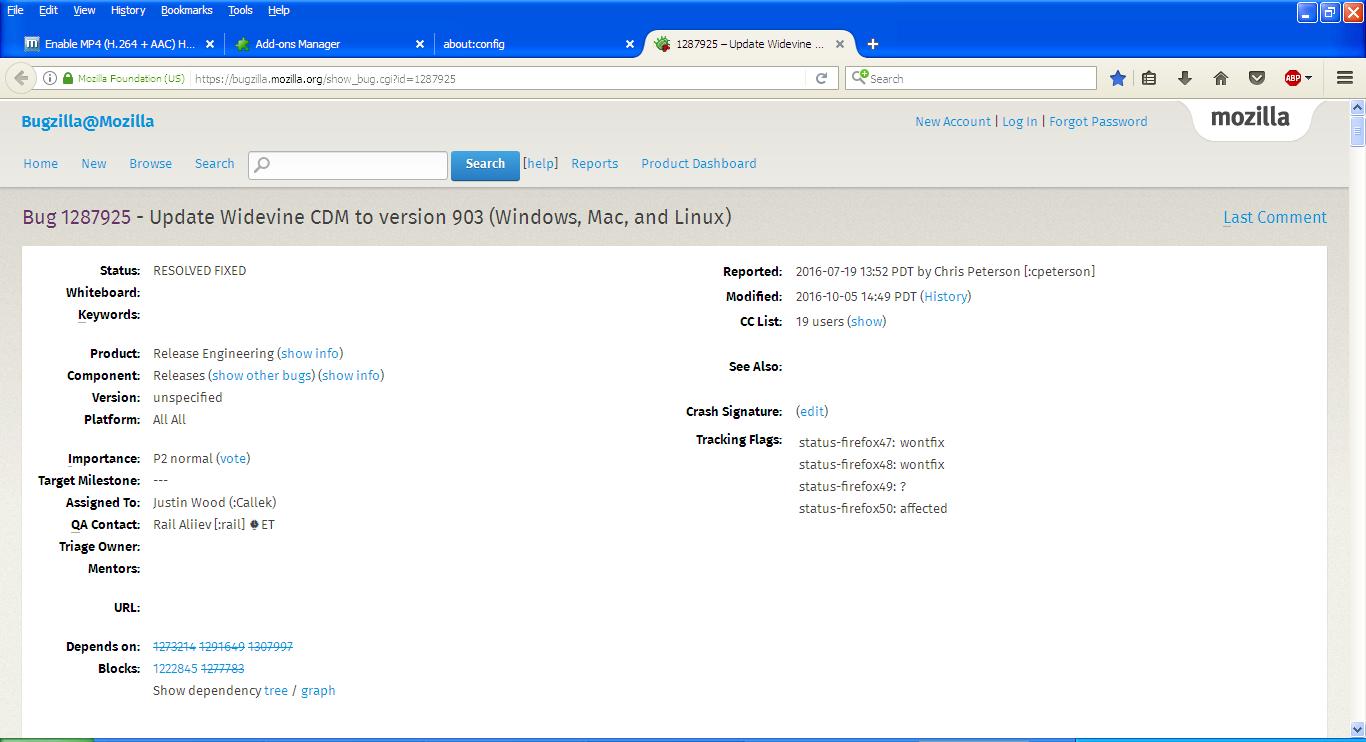Jump to the Last Comment
The image size is (1366, 742).
(1274, 217)
